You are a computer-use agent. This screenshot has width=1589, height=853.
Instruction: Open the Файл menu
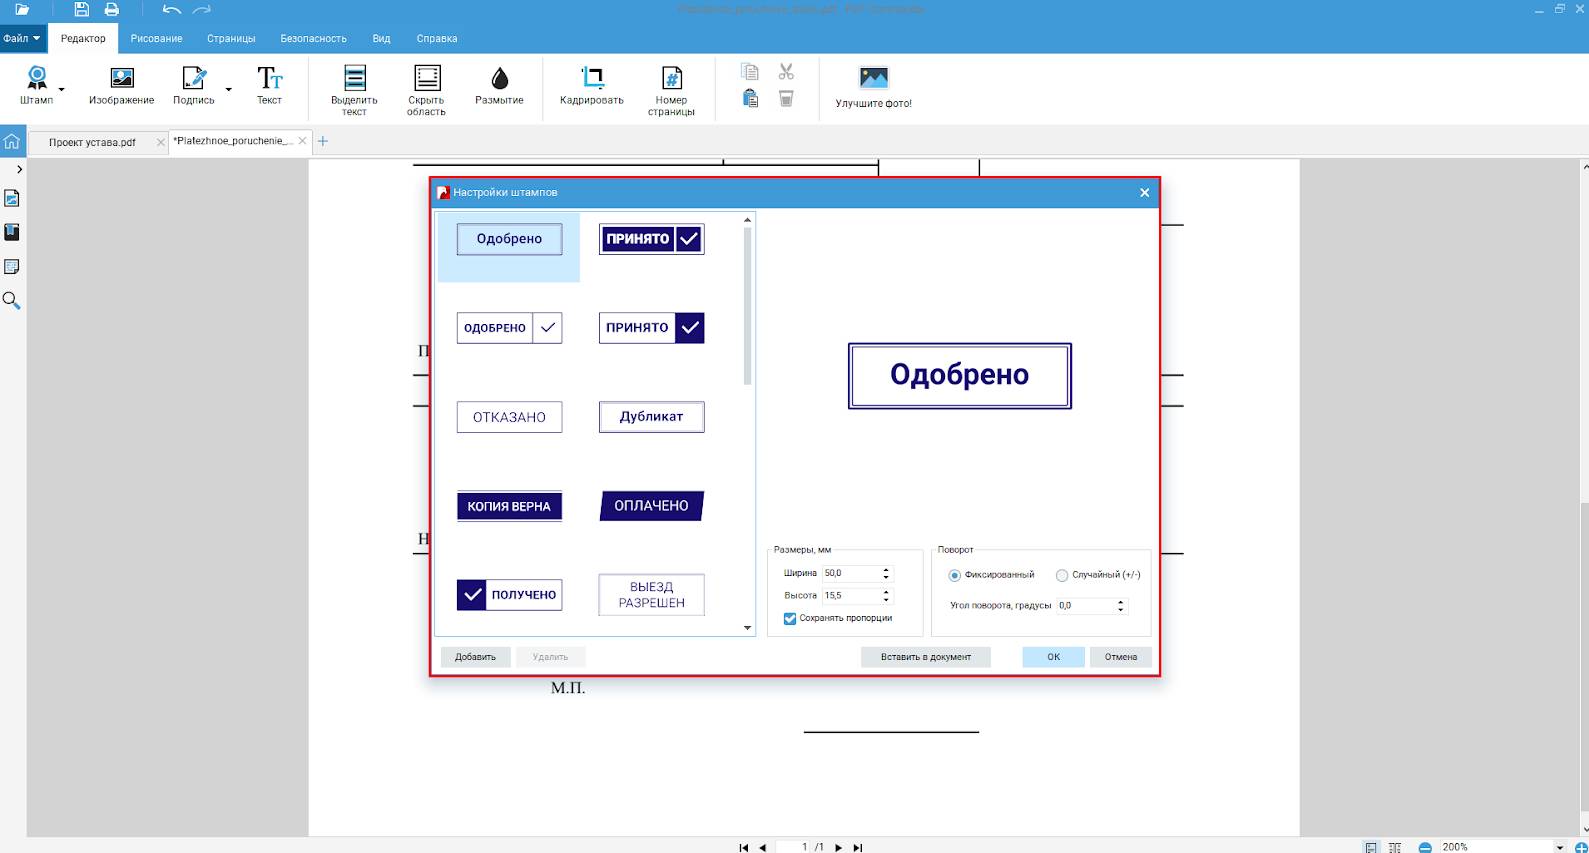(x=22, y=38)
